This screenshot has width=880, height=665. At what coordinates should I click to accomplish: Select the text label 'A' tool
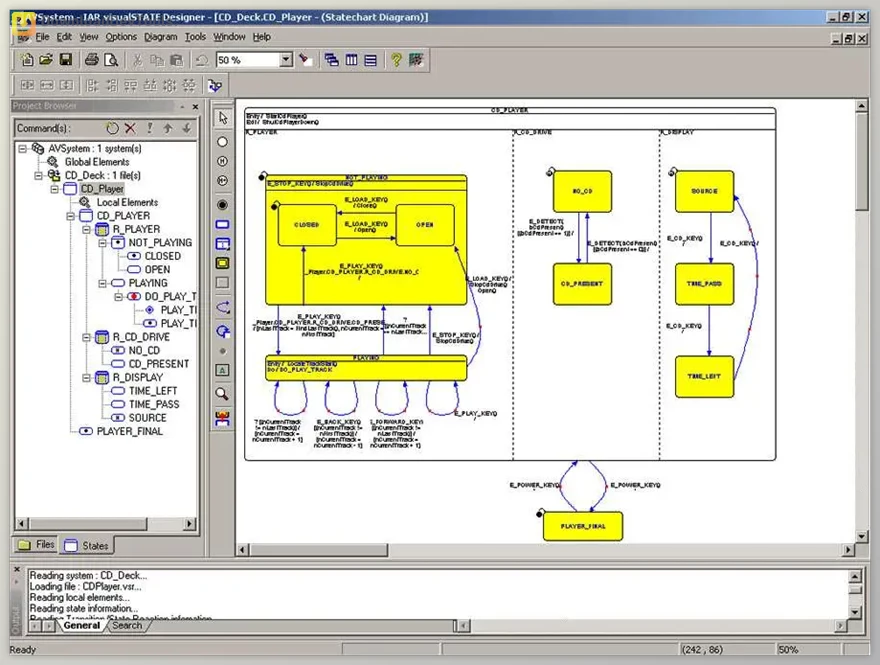[x=222, y=371]
